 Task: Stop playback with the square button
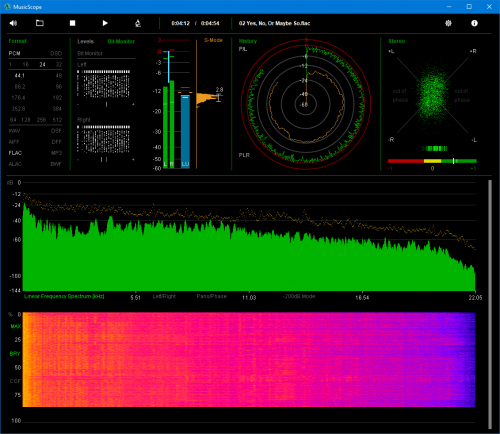pos(72,23)
